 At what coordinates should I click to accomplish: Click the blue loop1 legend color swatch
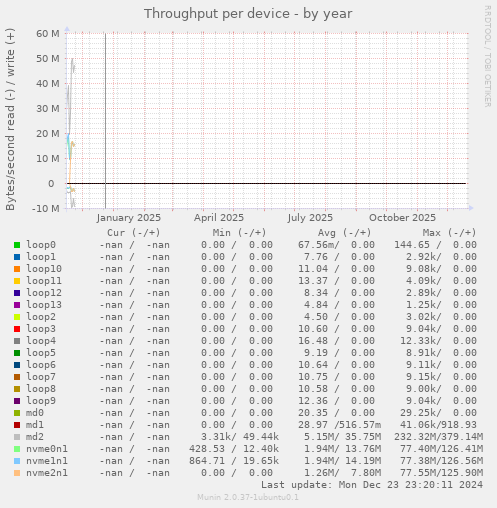point(17,257)
